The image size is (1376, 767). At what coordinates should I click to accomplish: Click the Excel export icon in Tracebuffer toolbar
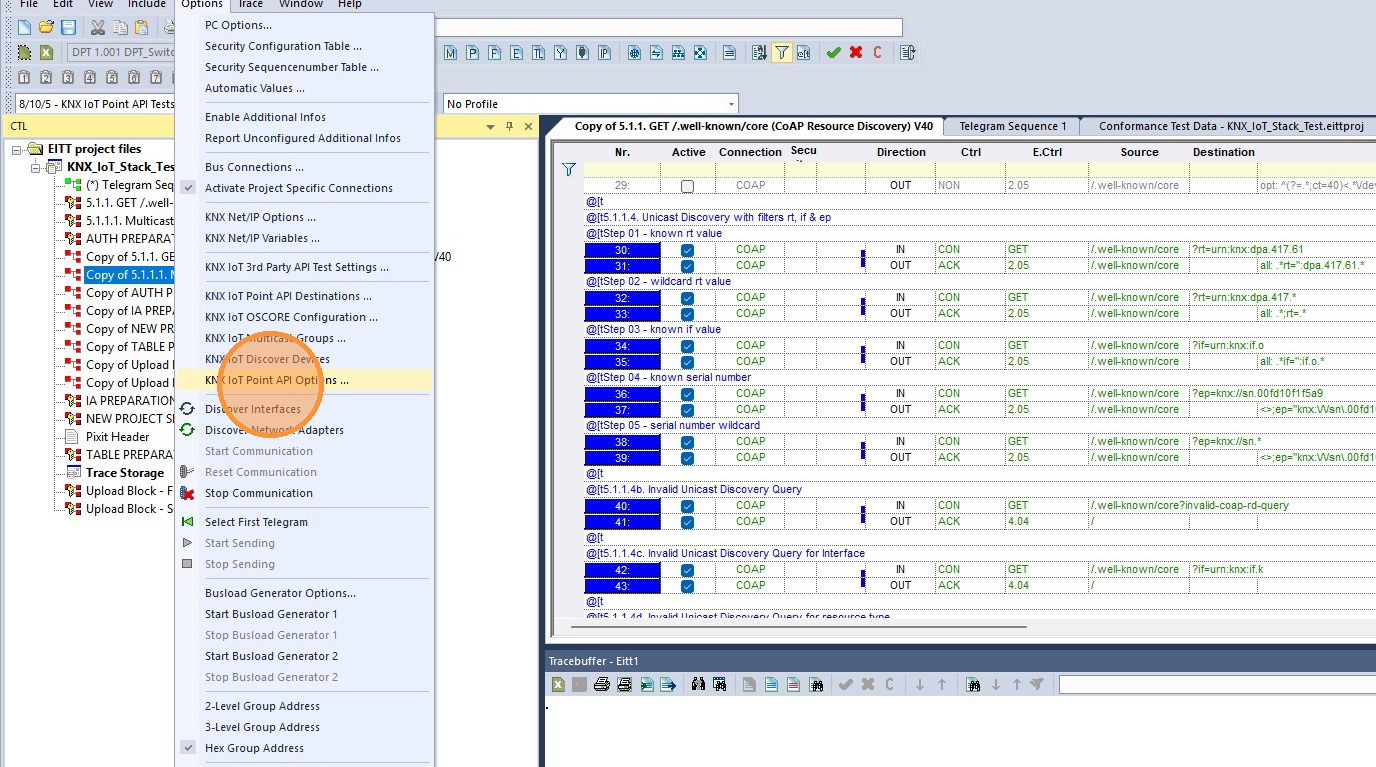[558, 685]
